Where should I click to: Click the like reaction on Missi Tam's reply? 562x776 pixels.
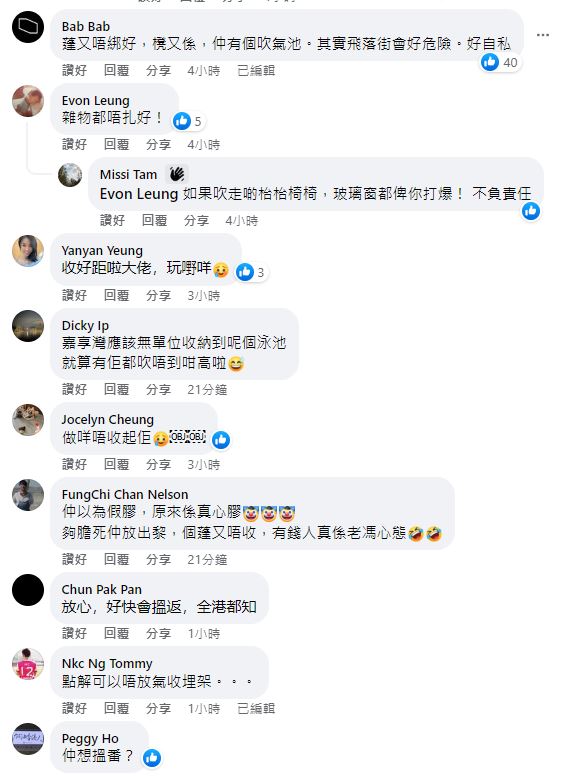(x=531, y=211)
